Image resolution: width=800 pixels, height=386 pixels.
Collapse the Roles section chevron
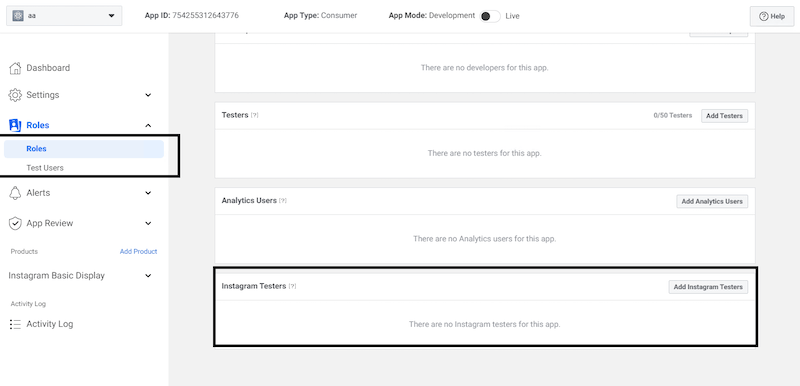(148, 125)
